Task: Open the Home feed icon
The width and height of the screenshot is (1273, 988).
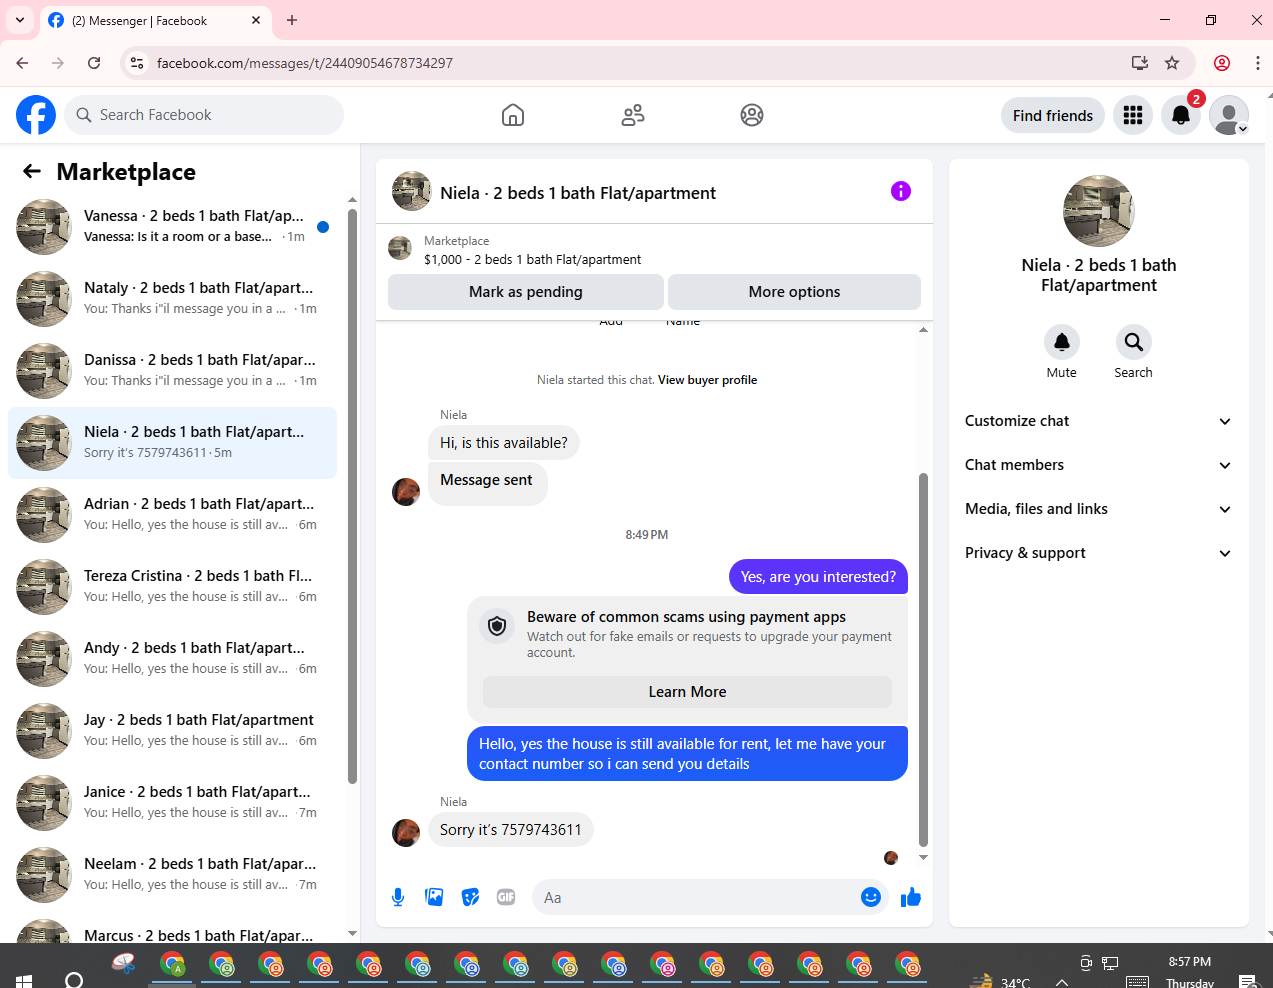Action: click(x=513, y=115)
